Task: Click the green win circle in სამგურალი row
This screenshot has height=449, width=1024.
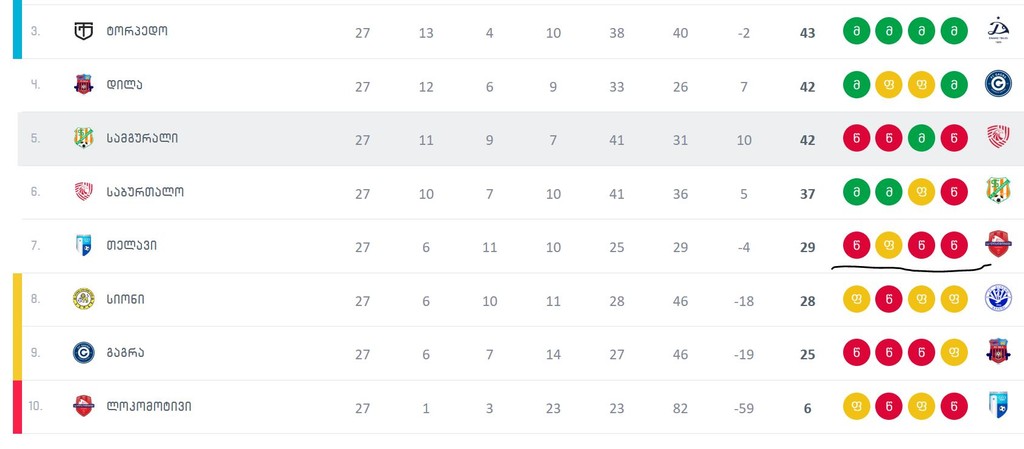Action: [923, 138]
